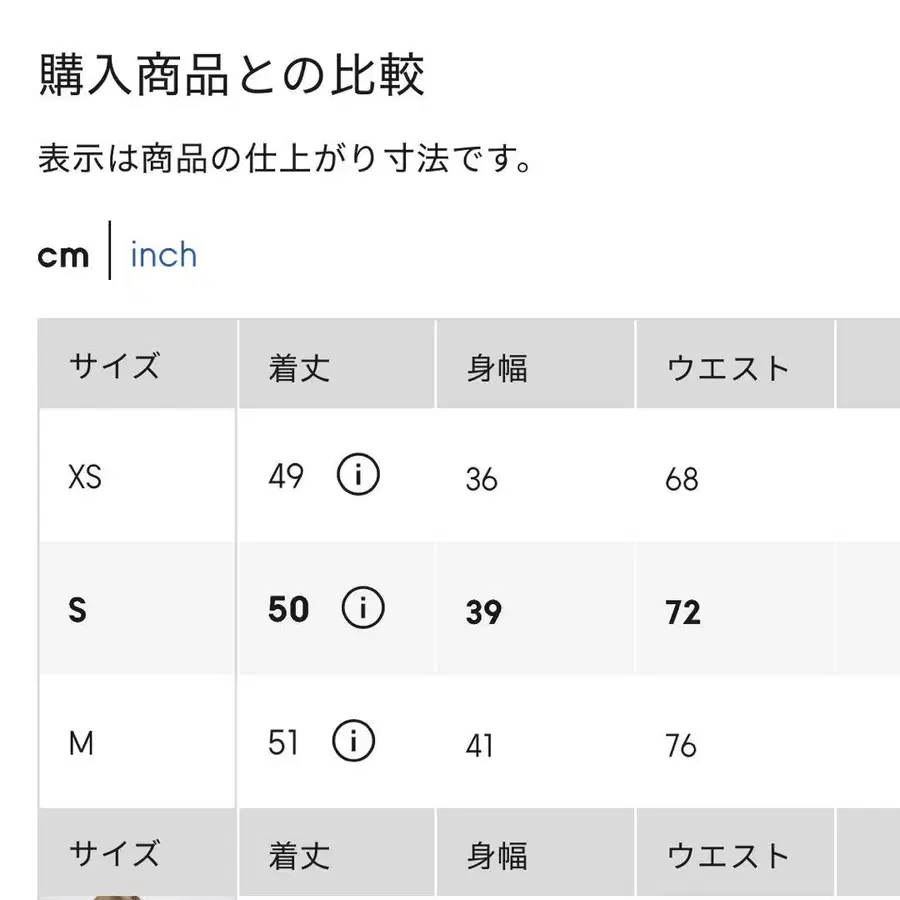
Task: Click the 購入商品との比較 heading
Action: [x=232, y=76]
